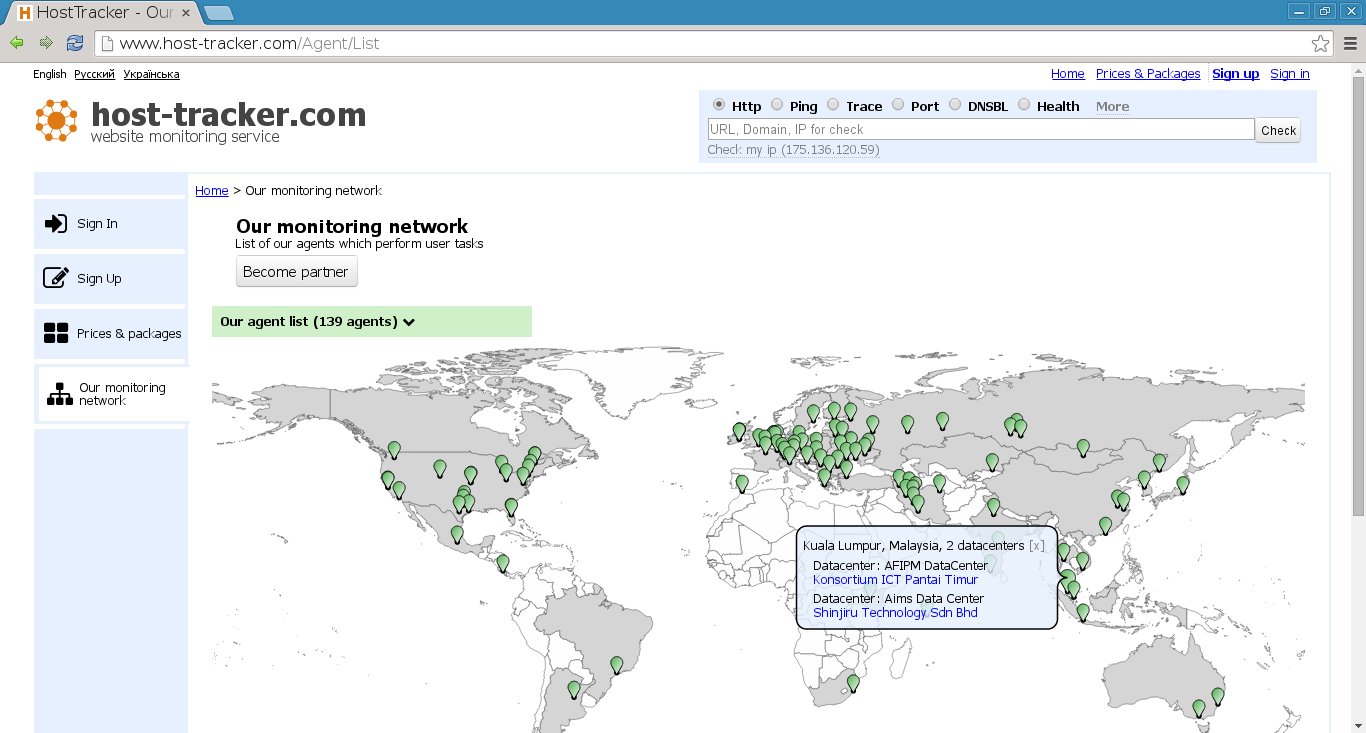This screenshot has height=733, width=1366.
Task: Click the Central America map marker
Action: click(x=503, y=564)
